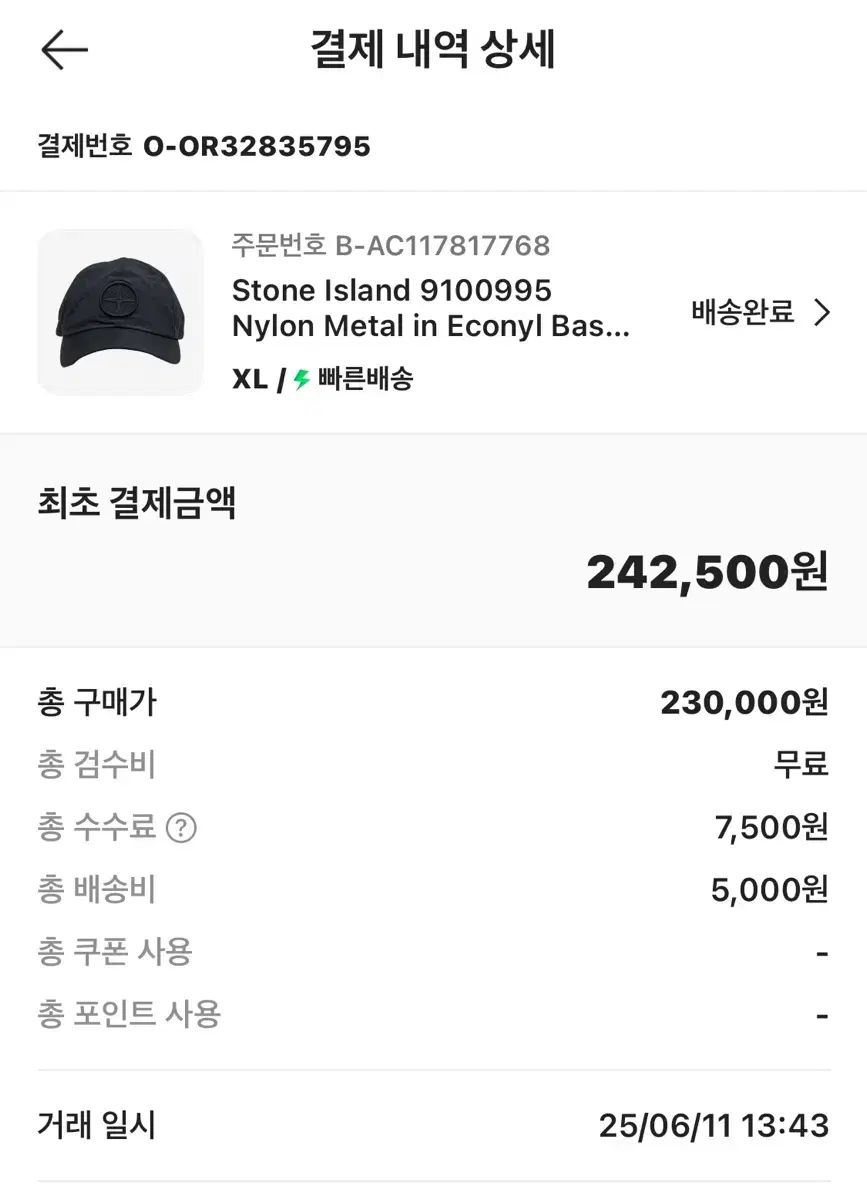Select the 7,500원 fee amount

[770, 827]
